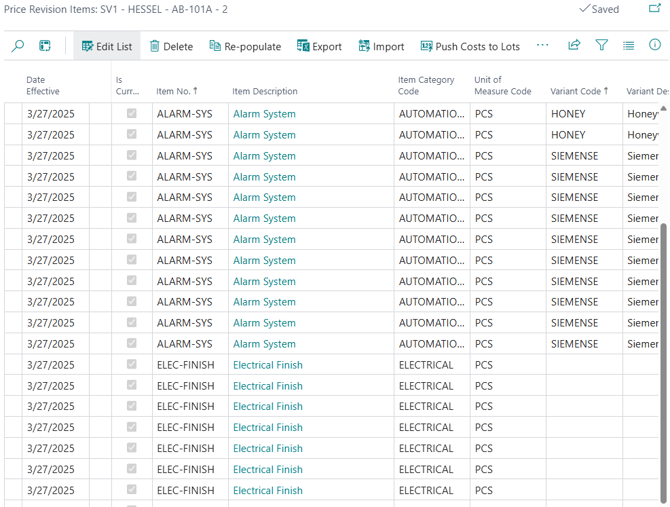The width and height of the screenshot is (670, 507).
Task: Open page in new window icon
Action: coord(655,8)
